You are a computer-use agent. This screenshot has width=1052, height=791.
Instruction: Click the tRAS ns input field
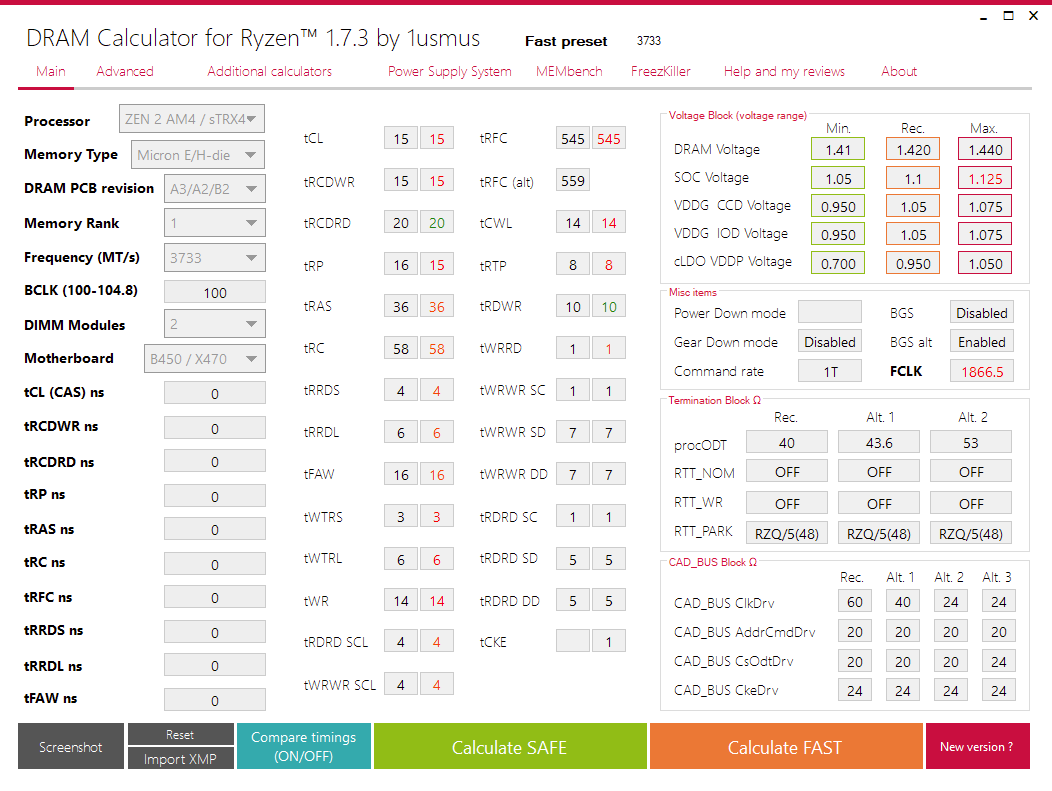click(x=215, y=529)
